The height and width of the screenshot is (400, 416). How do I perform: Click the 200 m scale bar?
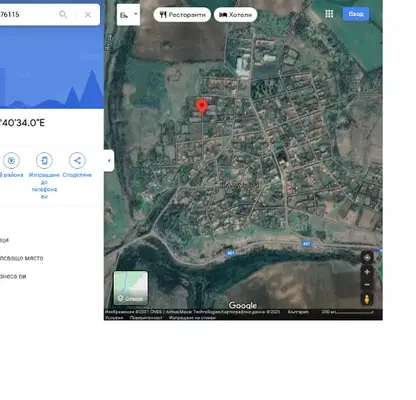[x=347, y=312]
